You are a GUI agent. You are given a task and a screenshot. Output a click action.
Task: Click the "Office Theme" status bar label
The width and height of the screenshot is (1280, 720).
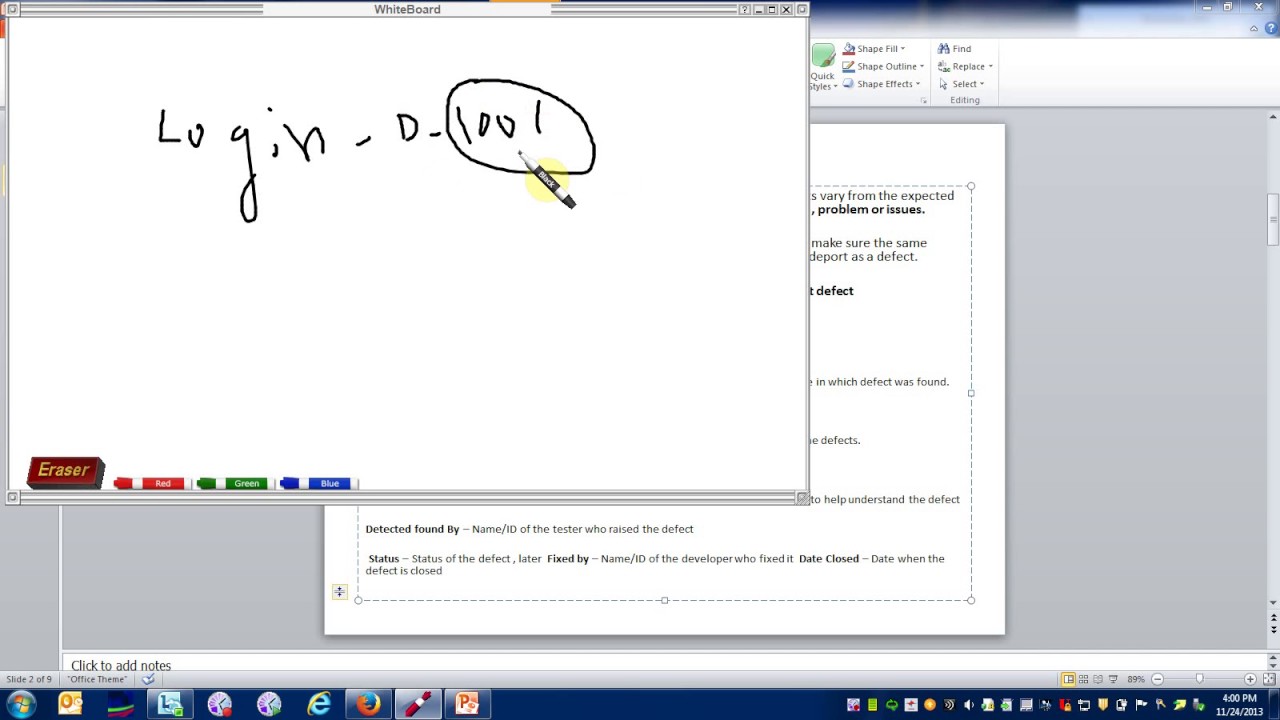[97, 680]
